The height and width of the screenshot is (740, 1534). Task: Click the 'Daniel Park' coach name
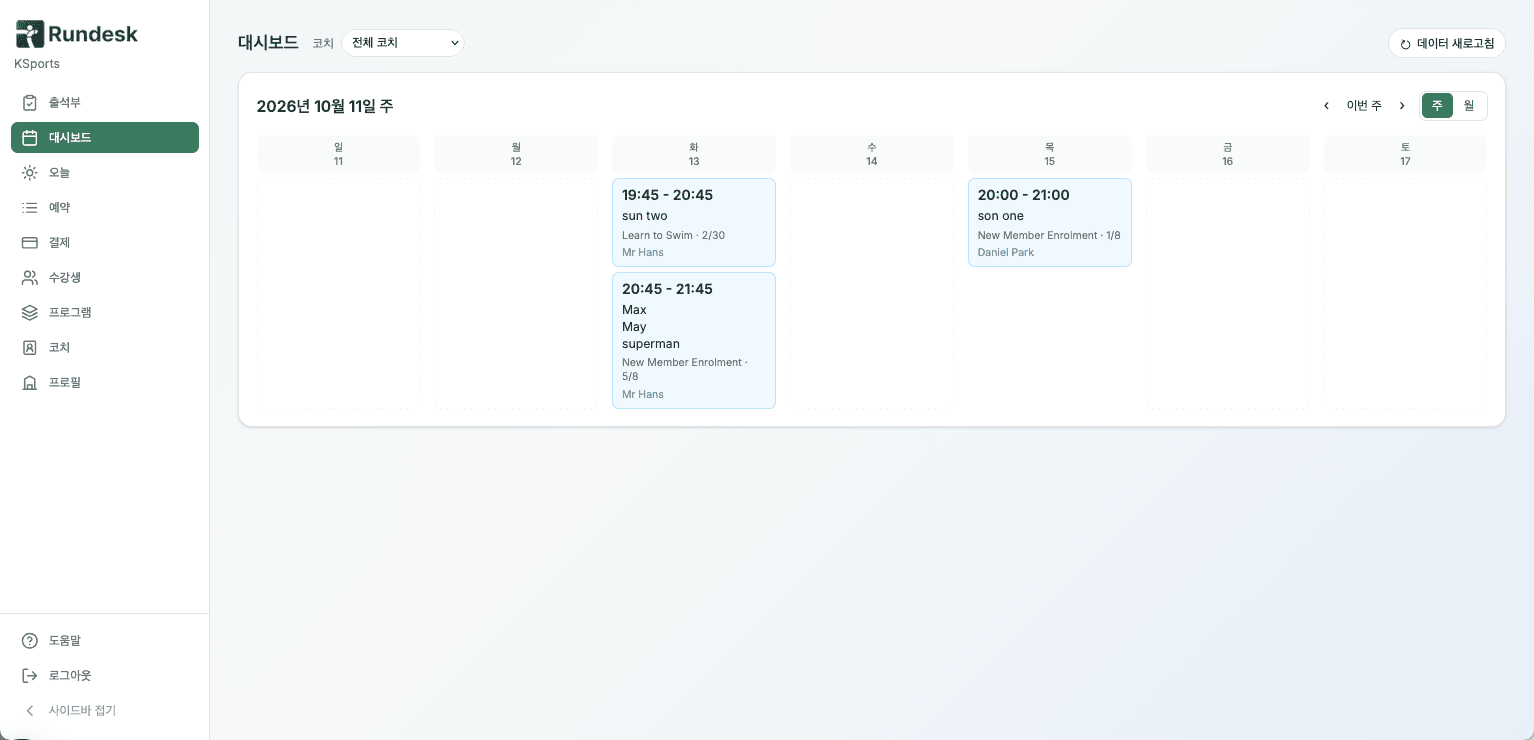point(1006,253)
